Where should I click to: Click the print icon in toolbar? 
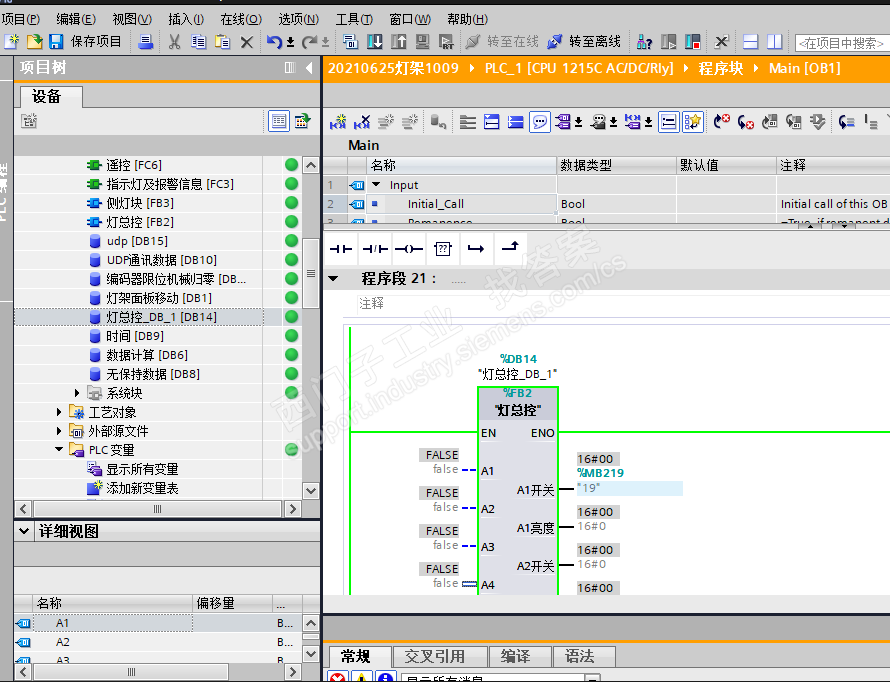(146, 42)
